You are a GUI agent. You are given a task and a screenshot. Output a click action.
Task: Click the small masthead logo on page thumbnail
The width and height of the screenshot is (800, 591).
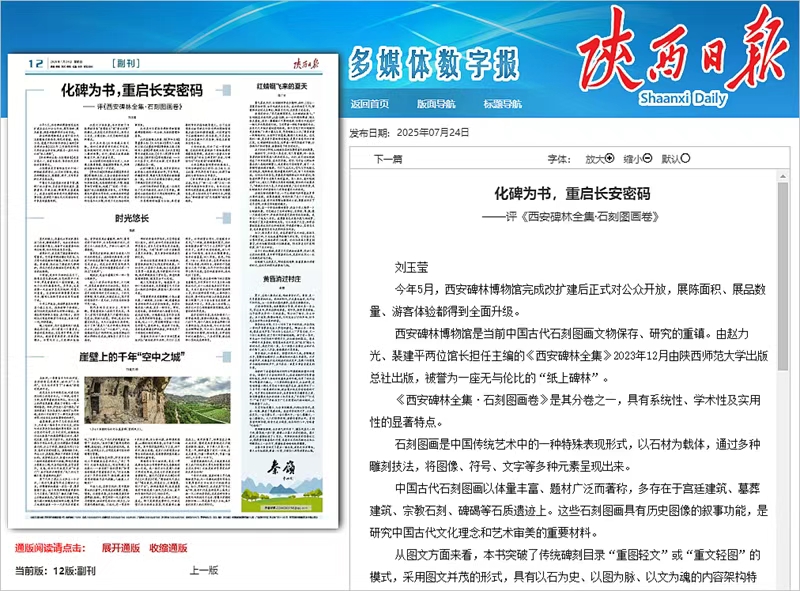pyautogui.click(x=305, y=64)
